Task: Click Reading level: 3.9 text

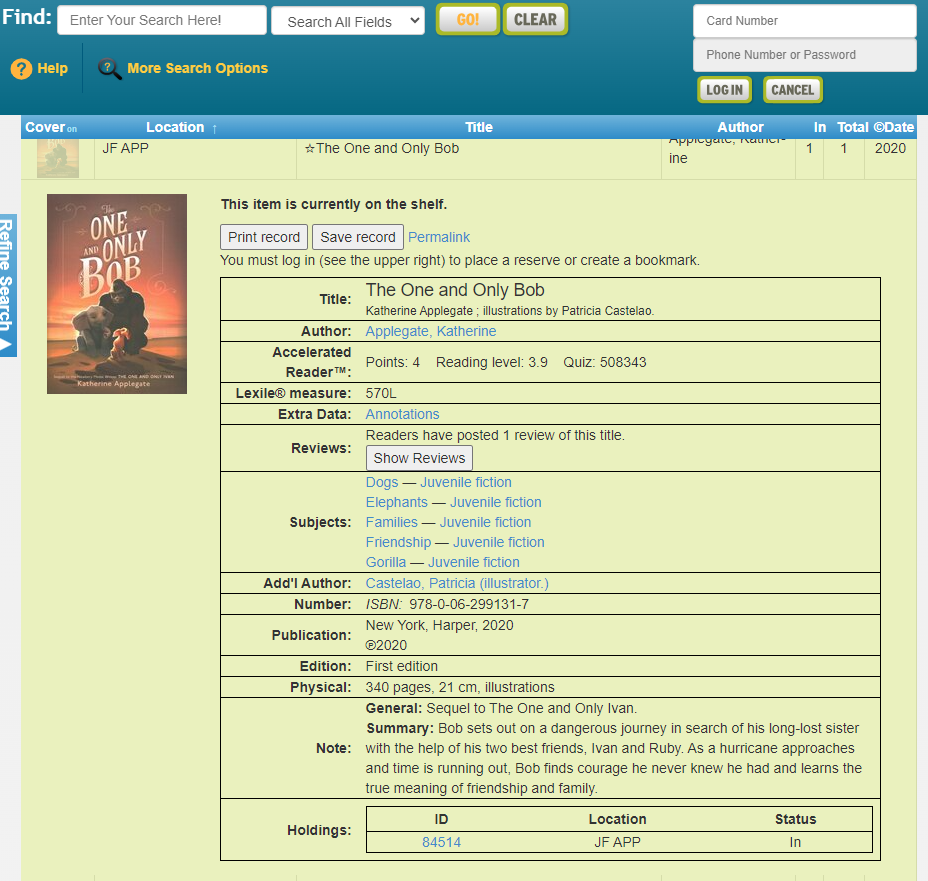Action: pos(492,363)
